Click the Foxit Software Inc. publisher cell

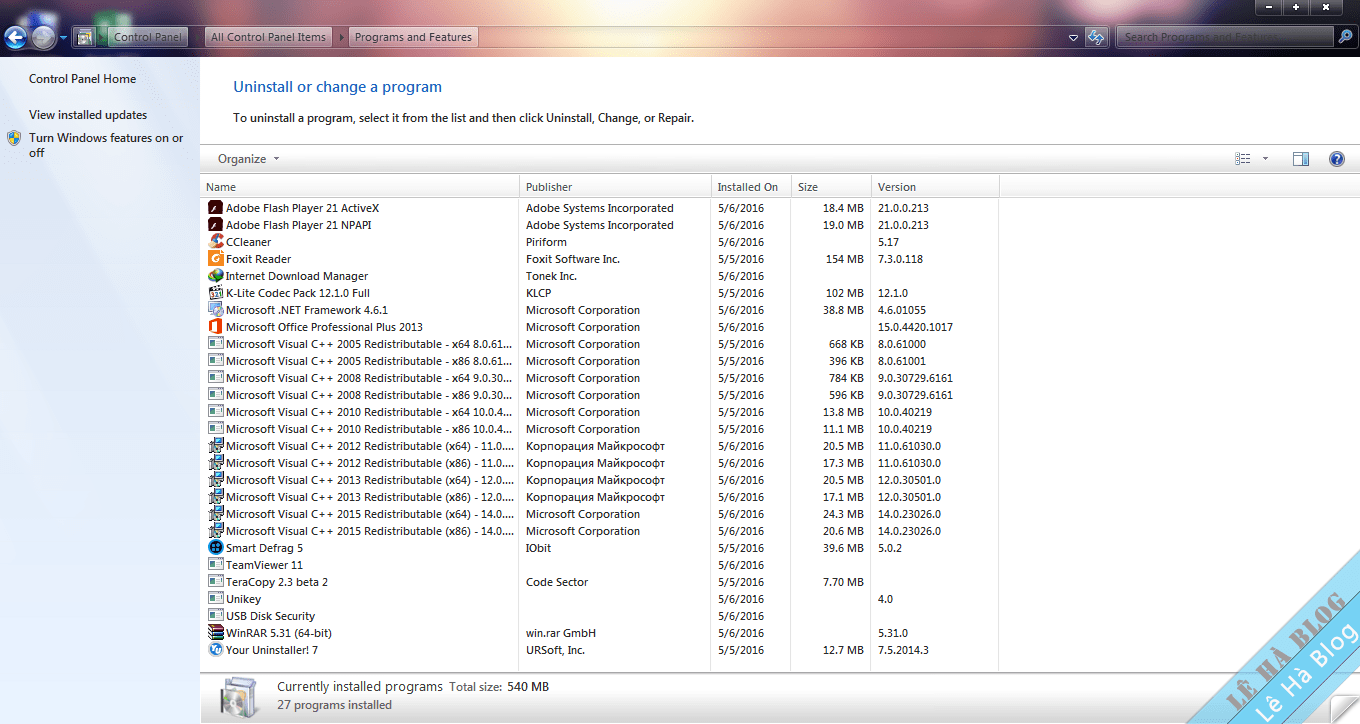[573, 259]
